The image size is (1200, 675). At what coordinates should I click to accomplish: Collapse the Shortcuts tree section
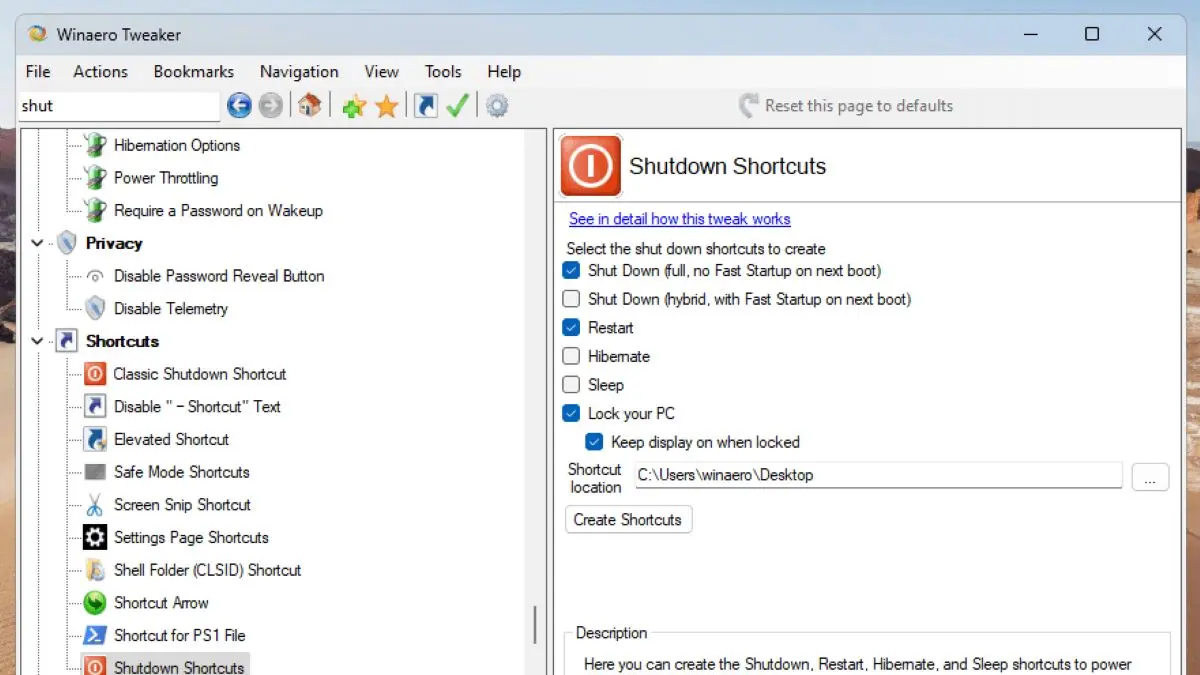(x=38, y=341)
